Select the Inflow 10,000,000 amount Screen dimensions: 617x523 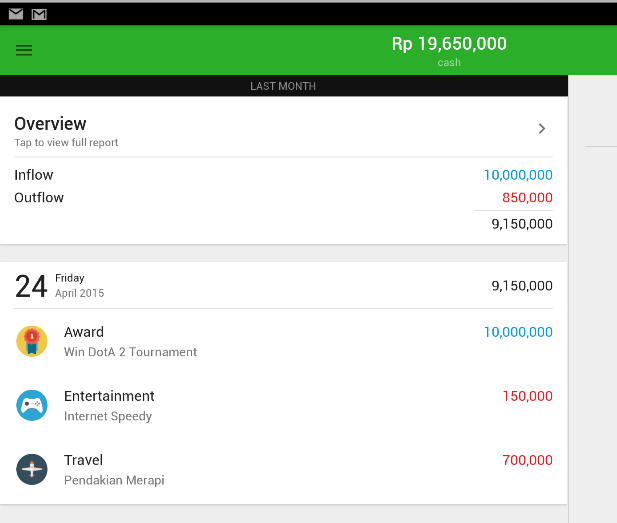pos(517,175)
